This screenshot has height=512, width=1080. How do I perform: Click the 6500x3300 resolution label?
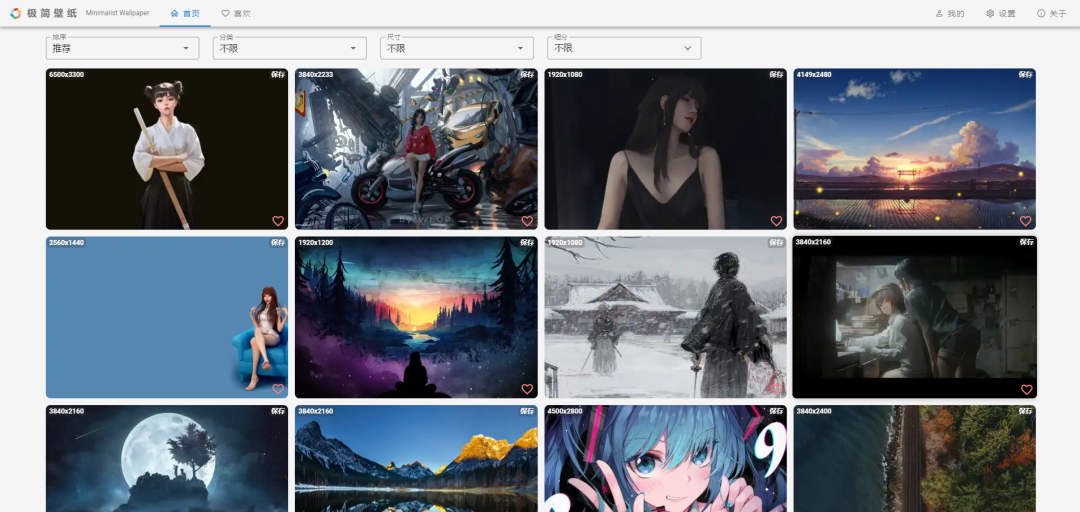66,74
